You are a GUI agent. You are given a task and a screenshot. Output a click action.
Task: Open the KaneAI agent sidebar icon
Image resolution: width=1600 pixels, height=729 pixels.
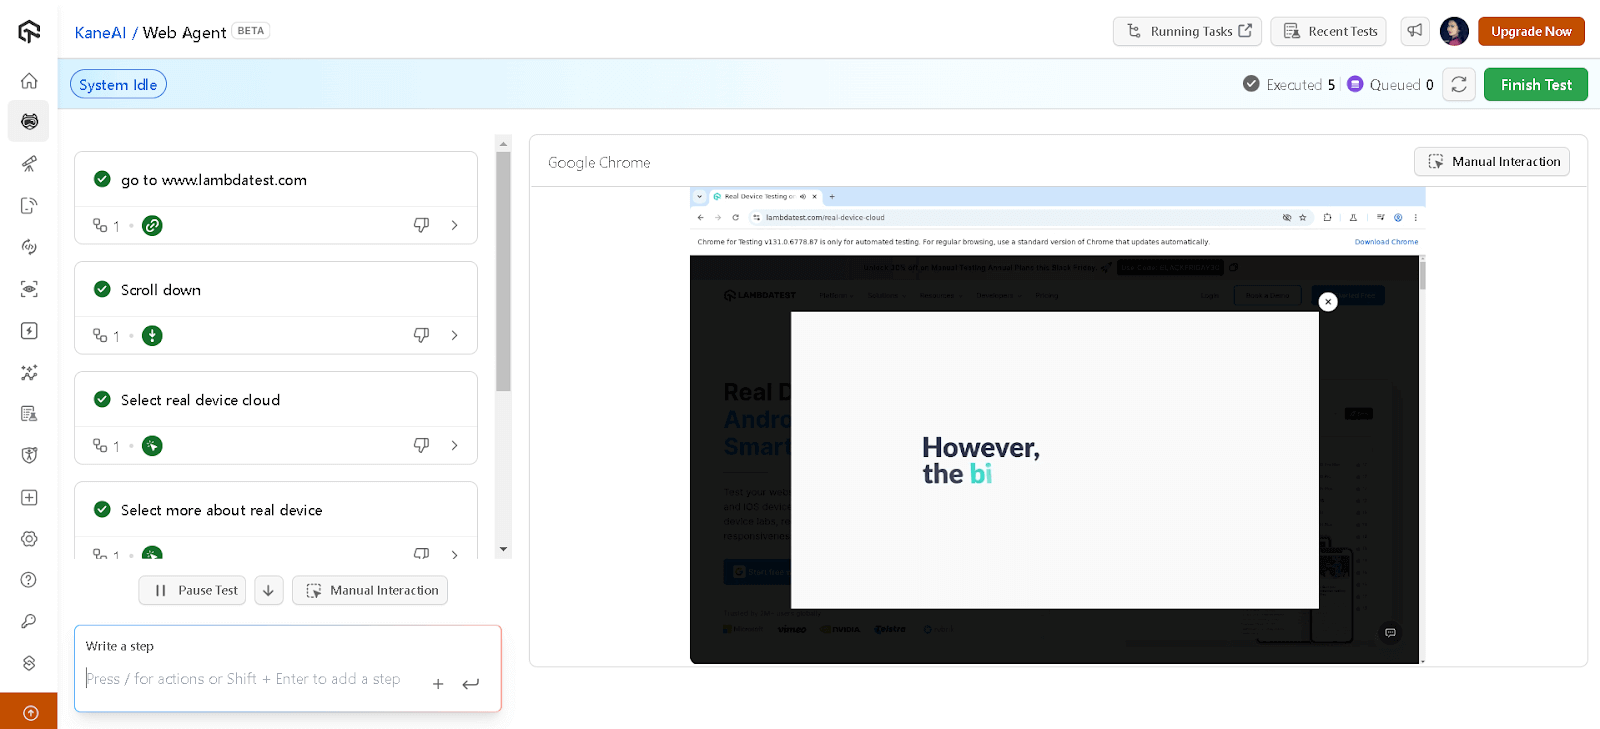29,121
